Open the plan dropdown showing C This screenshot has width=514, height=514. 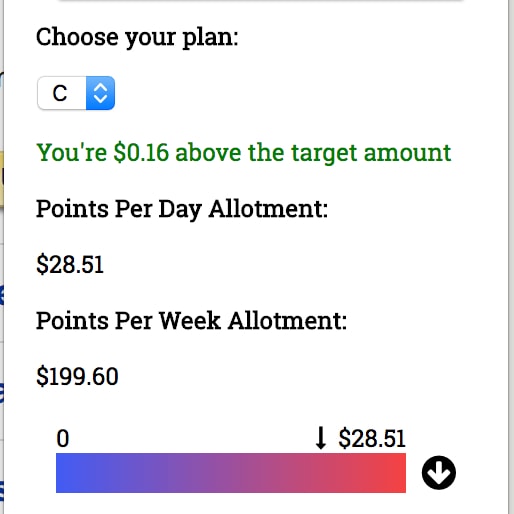tap(76, 93)
